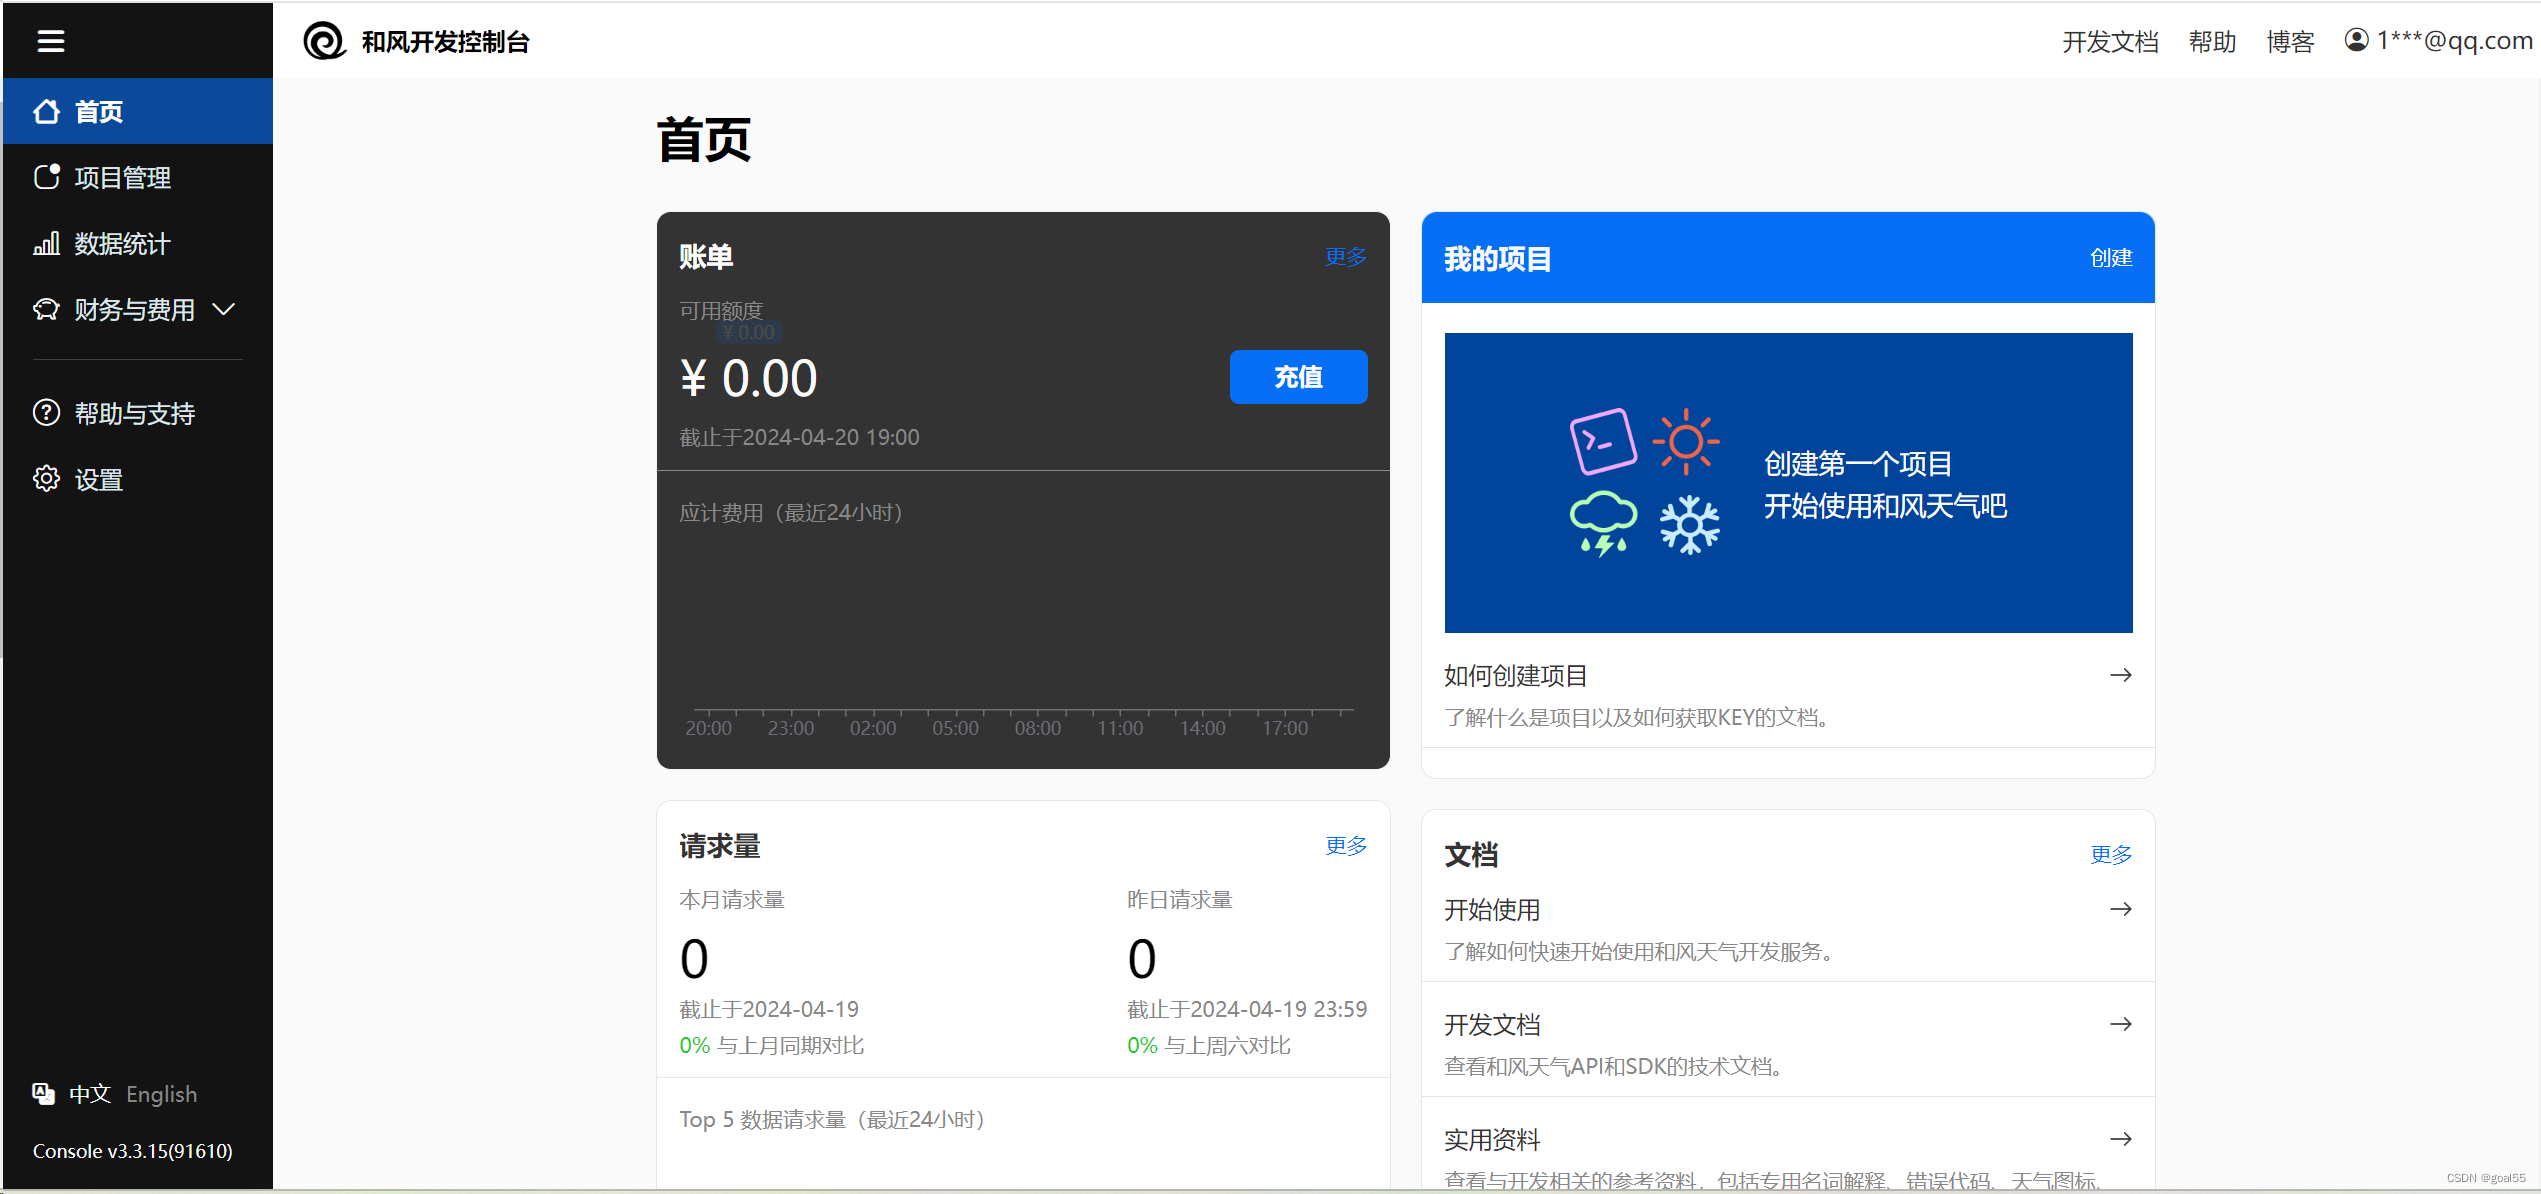
Task: Select 中文 language option
Action: coord(89,1094)
